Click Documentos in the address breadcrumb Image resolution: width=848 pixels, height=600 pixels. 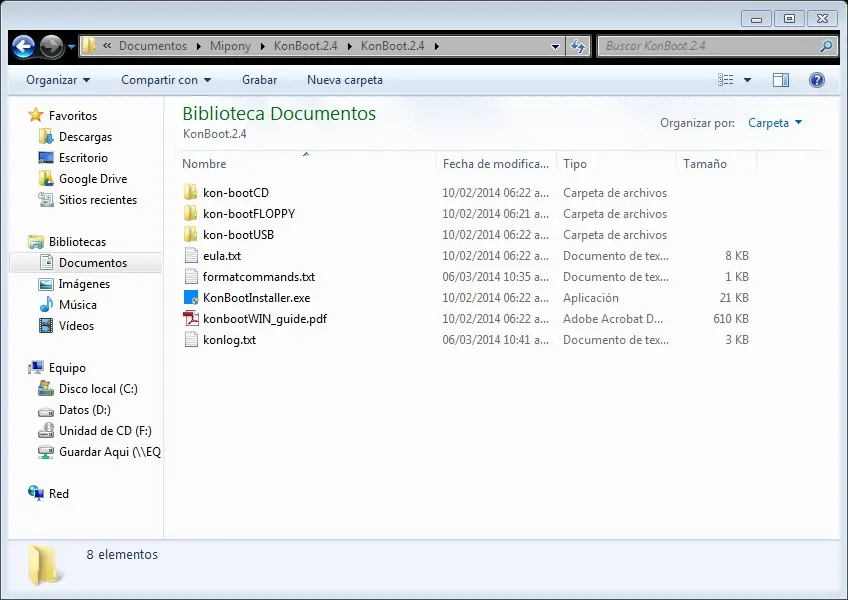(153, 46)
